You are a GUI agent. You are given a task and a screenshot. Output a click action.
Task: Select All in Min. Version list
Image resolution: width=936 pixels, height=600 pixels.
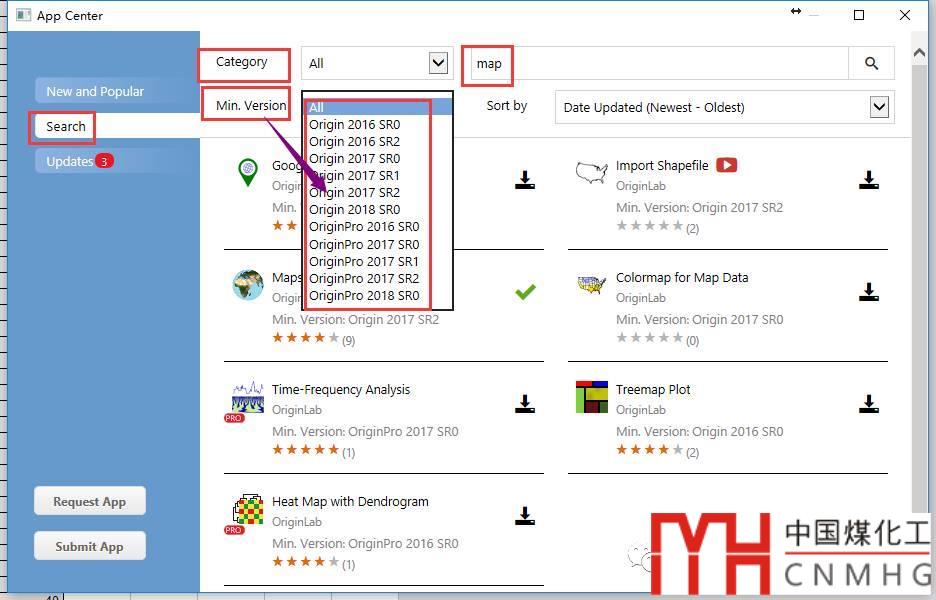coord(378,107)
